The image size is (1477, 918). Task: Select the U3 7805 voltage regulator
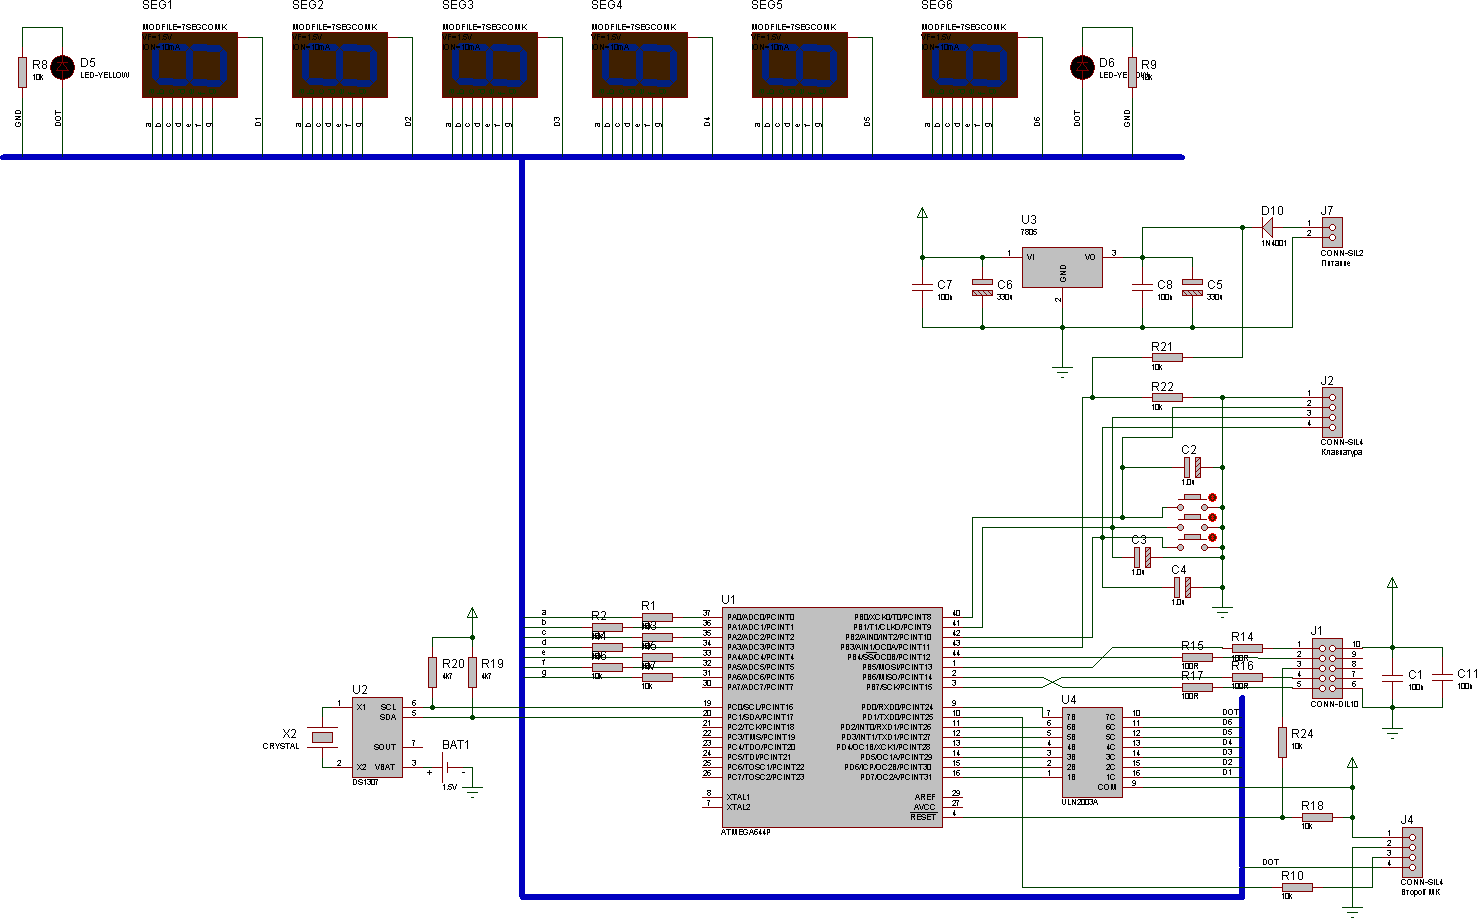point(1061,268)
